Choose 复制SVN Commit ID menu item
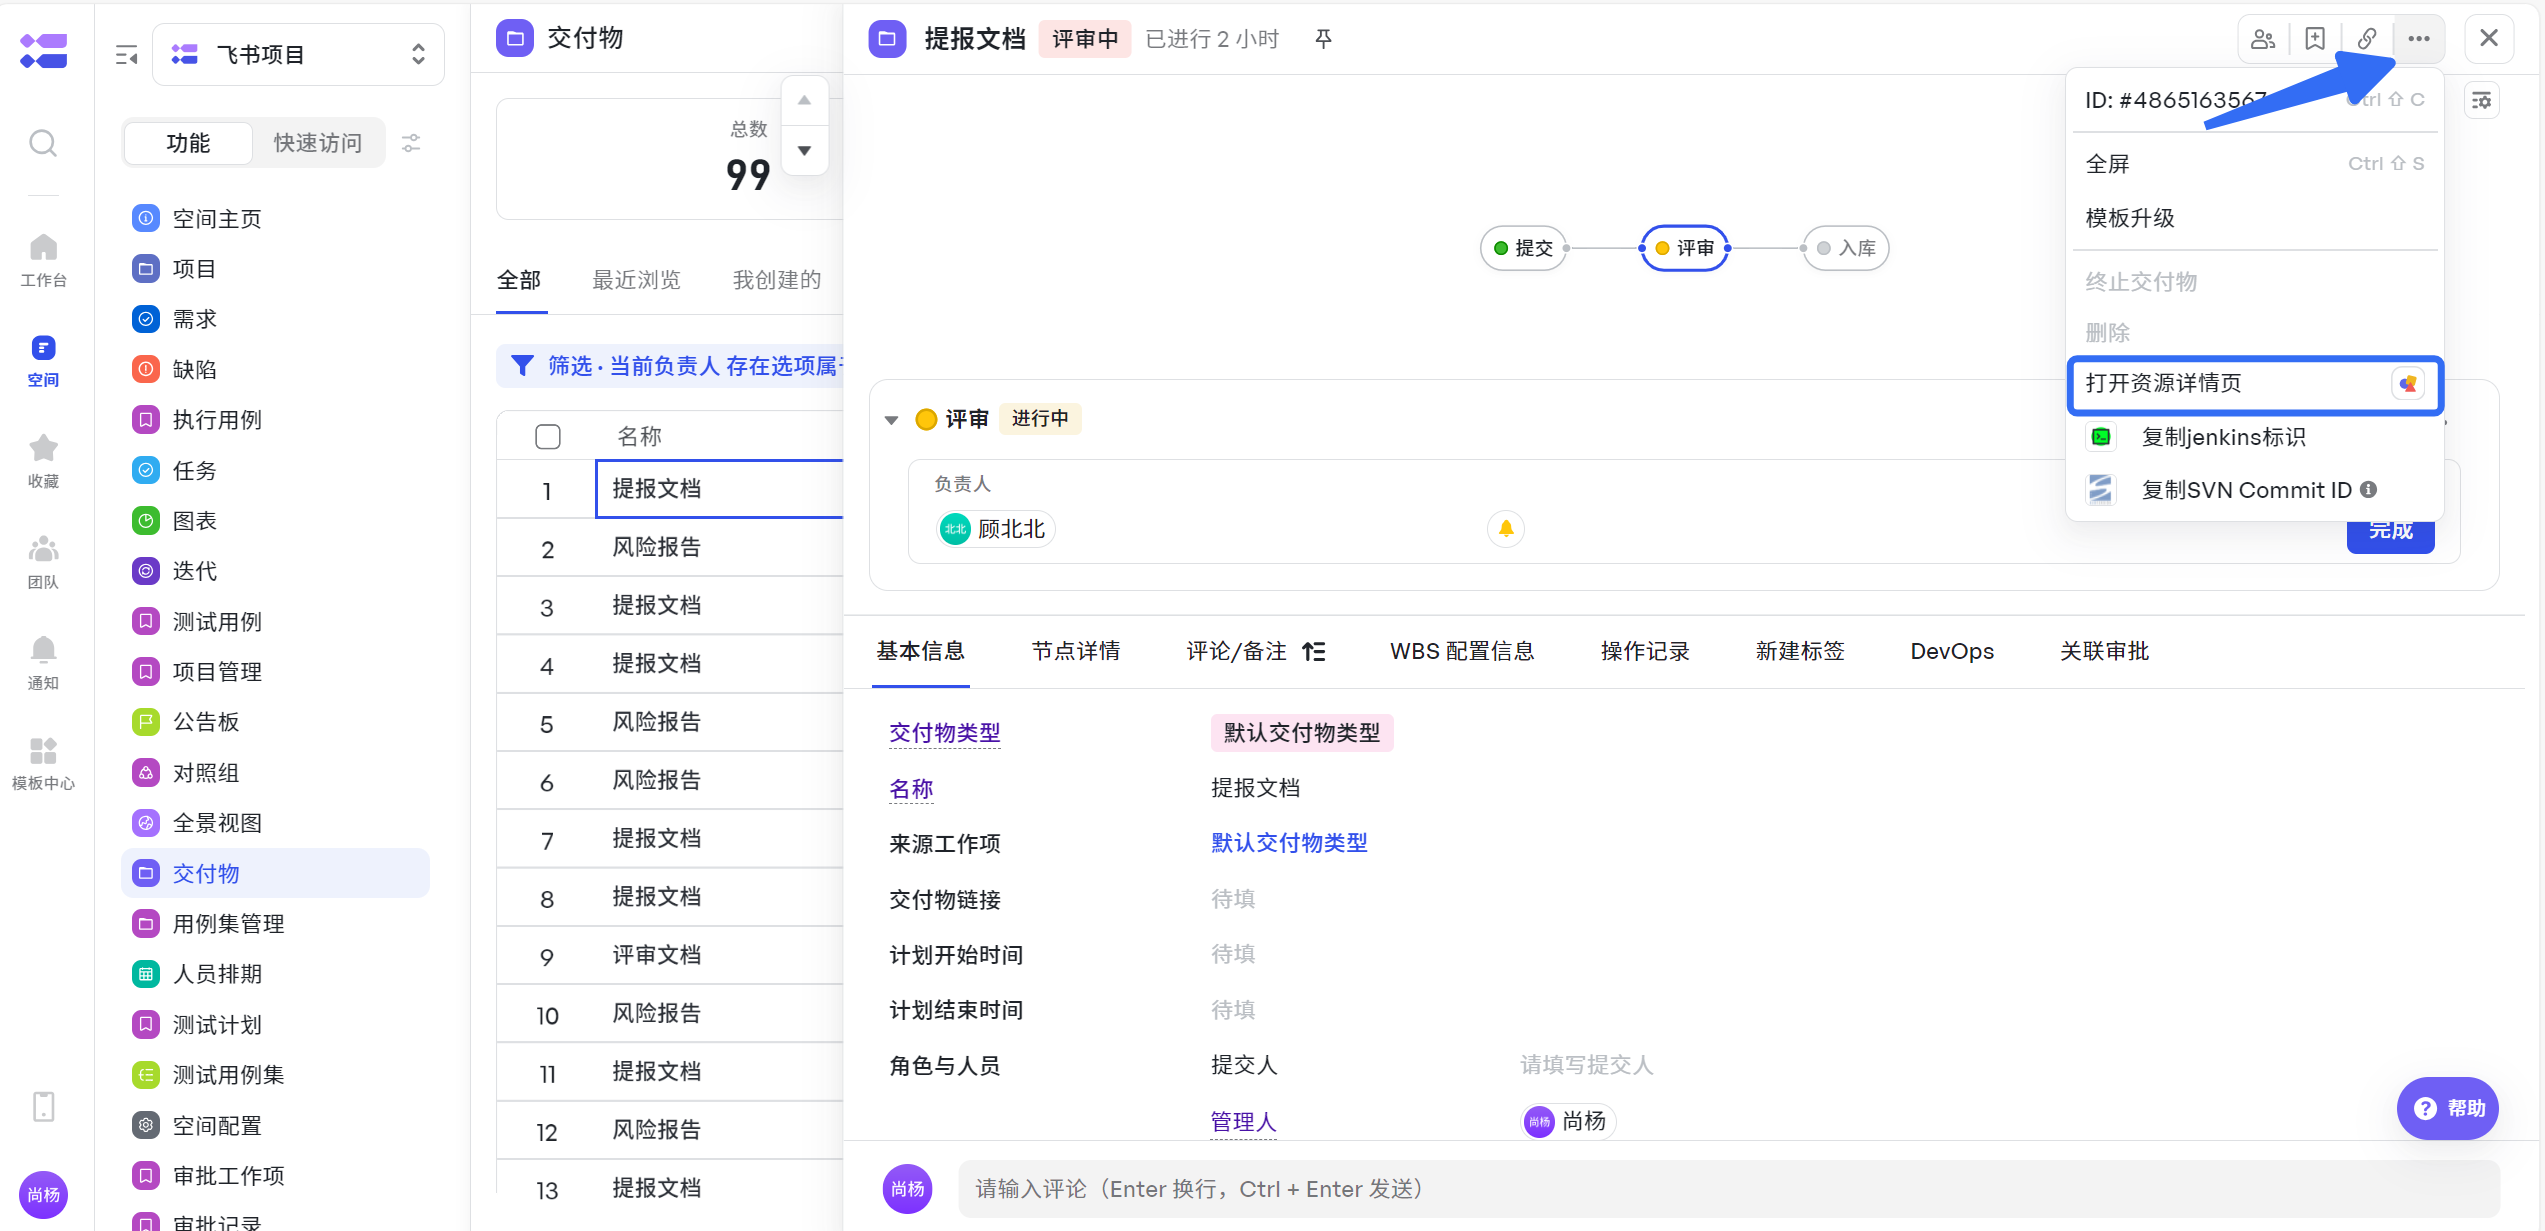The width and height of the screenshot is (2545, 1231). pyautogui.click(x=2255, y=490)
